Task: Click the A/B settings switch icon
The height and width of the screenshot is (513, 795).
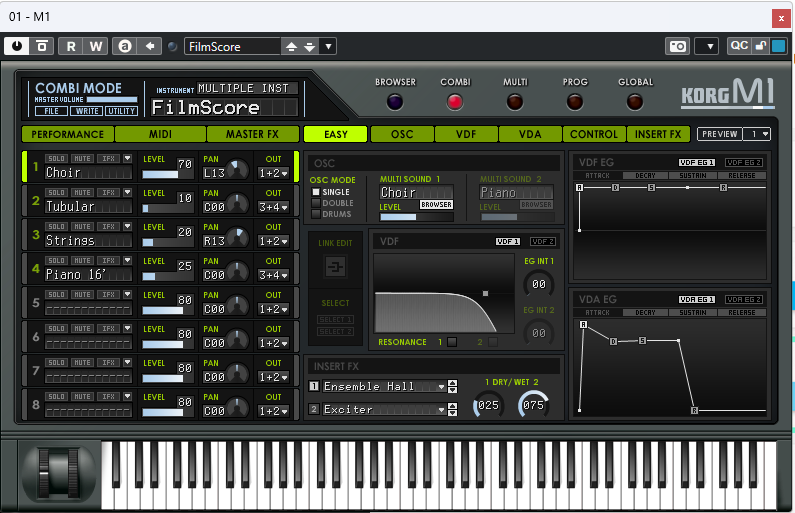Action: 125,46
